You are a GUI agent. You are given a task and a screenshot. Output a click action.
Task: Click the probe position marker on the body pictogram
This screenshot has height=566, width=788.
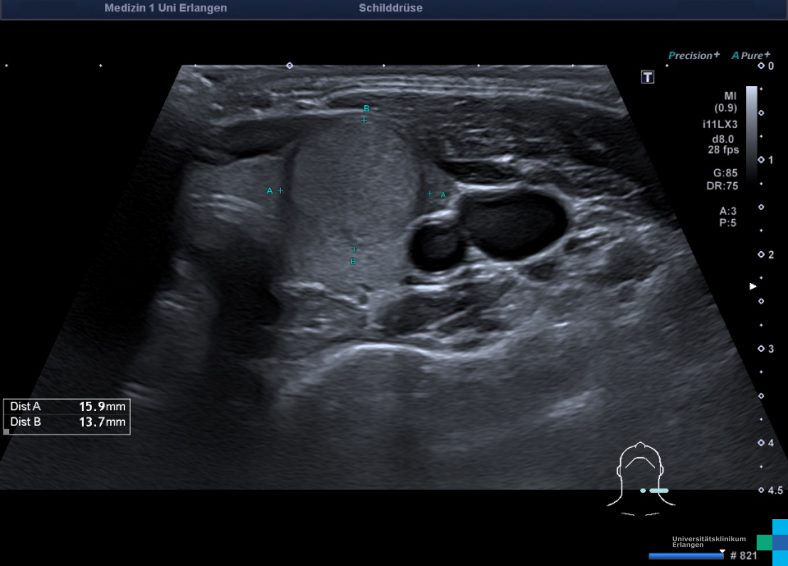tap(657, 490)
